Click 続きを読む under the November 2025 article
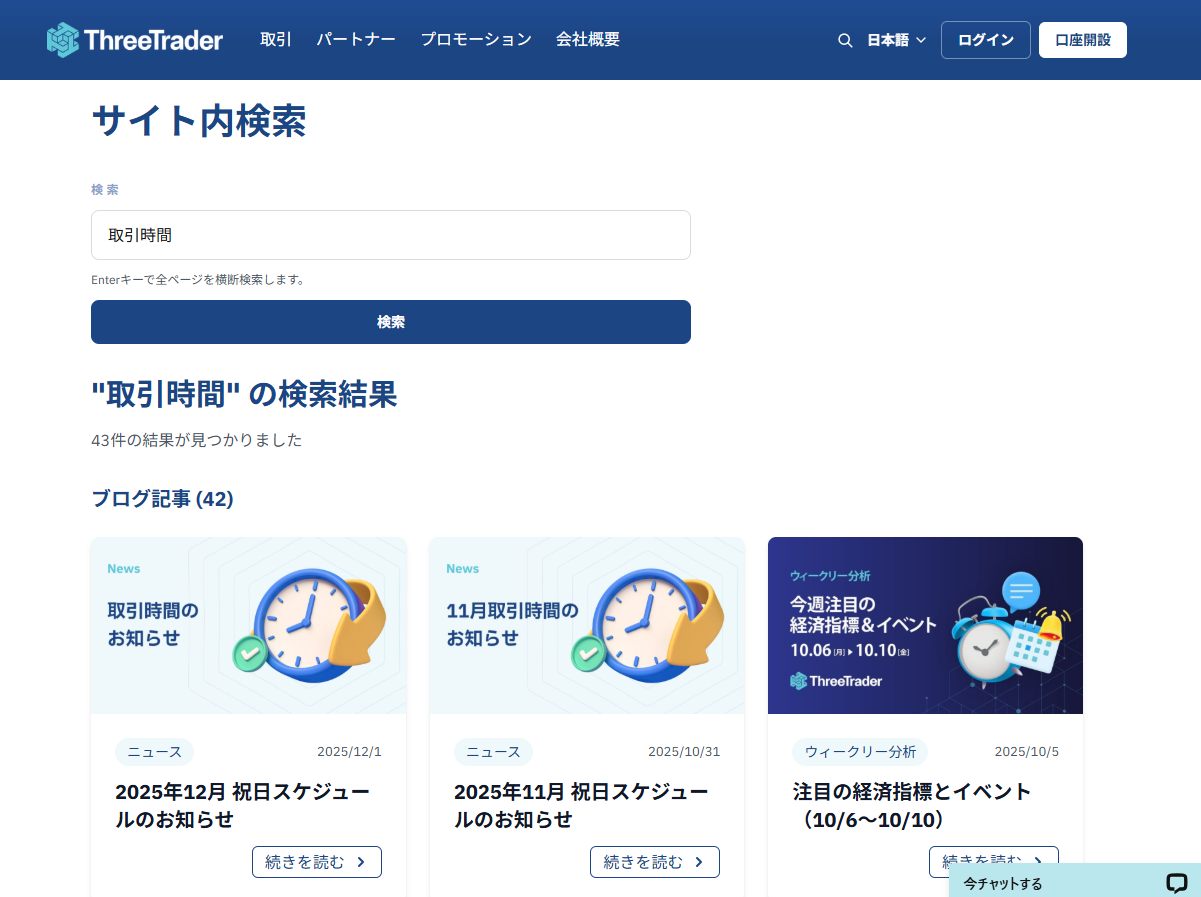Viewport: 1201px width, 897px height. pos(655,862)
